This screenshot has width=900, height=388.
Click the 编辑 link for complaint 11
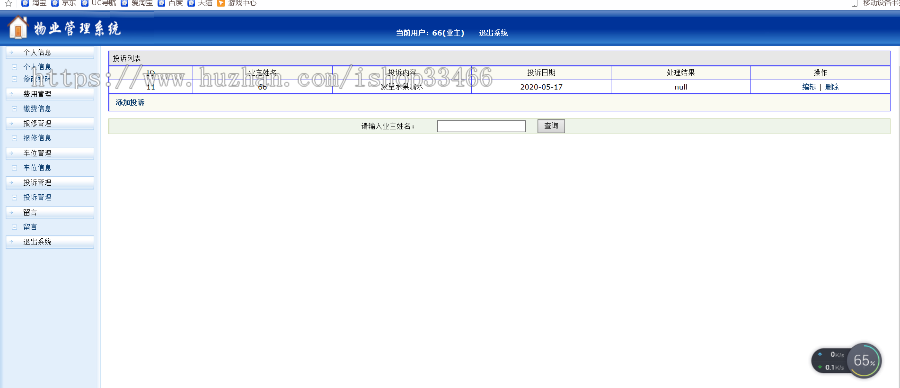click(x=809, y=87)
